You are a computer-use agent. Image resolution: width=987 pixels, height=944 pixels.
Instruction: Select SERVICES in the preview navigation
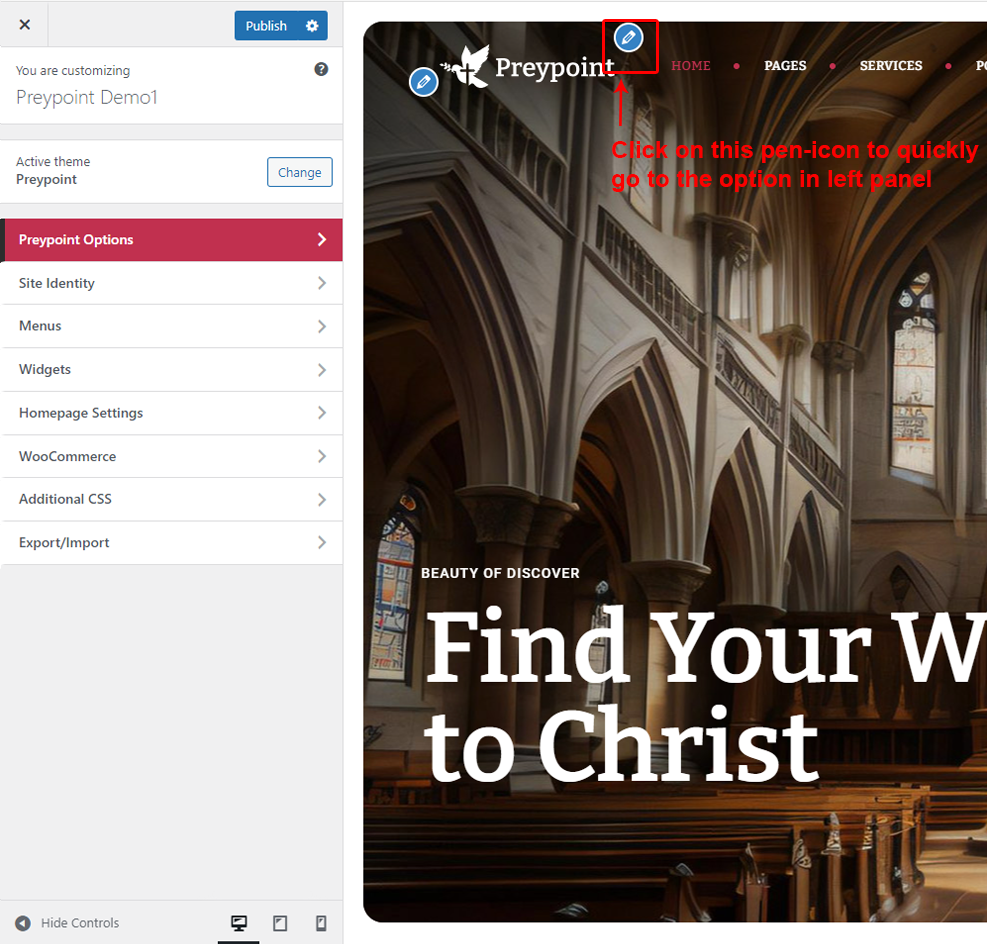tap(890, 66)
